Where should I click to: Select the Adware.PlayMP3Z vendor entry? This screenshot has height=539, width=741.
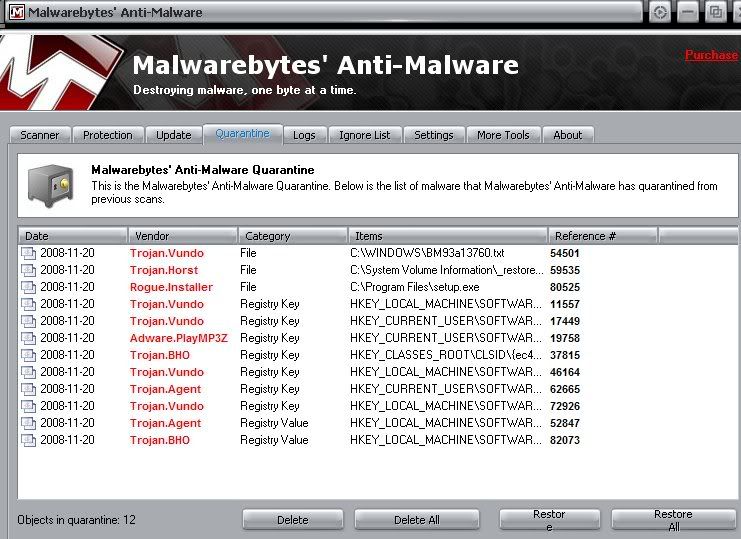click(179, 338)
